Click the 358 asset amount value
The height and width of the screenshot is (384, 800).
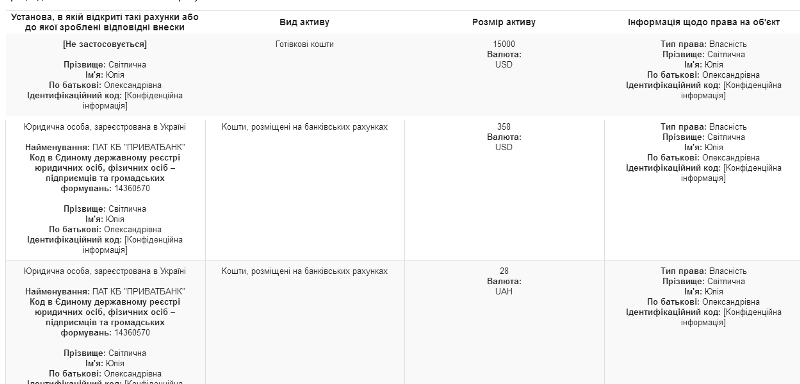coord(504,127)
